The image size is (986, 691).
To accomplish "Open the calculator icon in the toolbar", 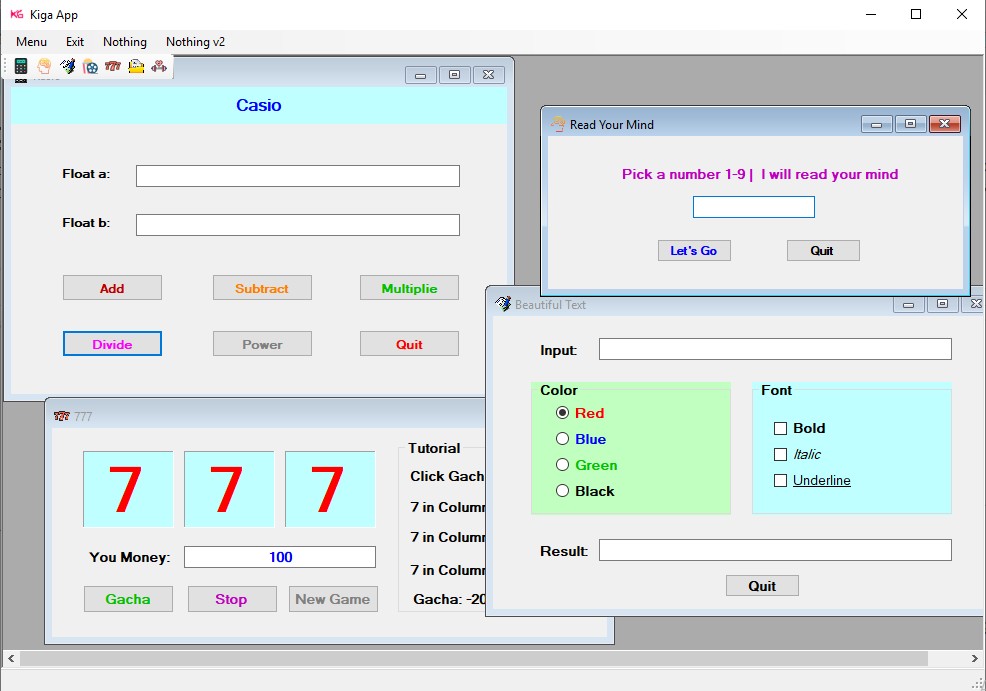I will pos(21,66).
